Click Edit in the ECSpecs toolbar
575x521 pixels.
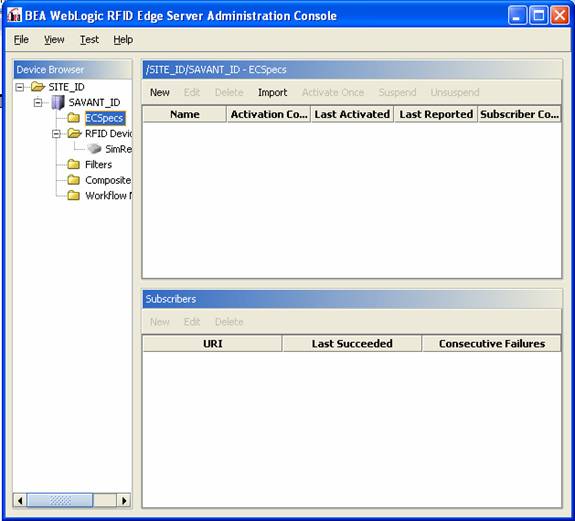(192, 92)
